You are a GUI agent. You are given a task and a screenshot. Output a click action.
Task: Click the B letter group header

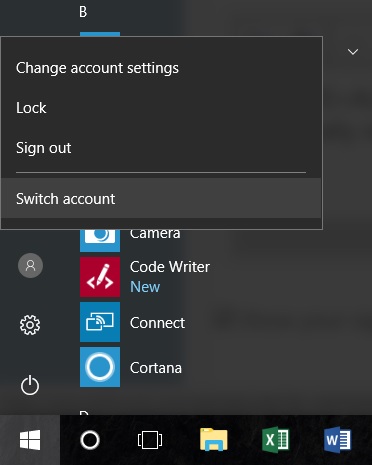(83, 12)
